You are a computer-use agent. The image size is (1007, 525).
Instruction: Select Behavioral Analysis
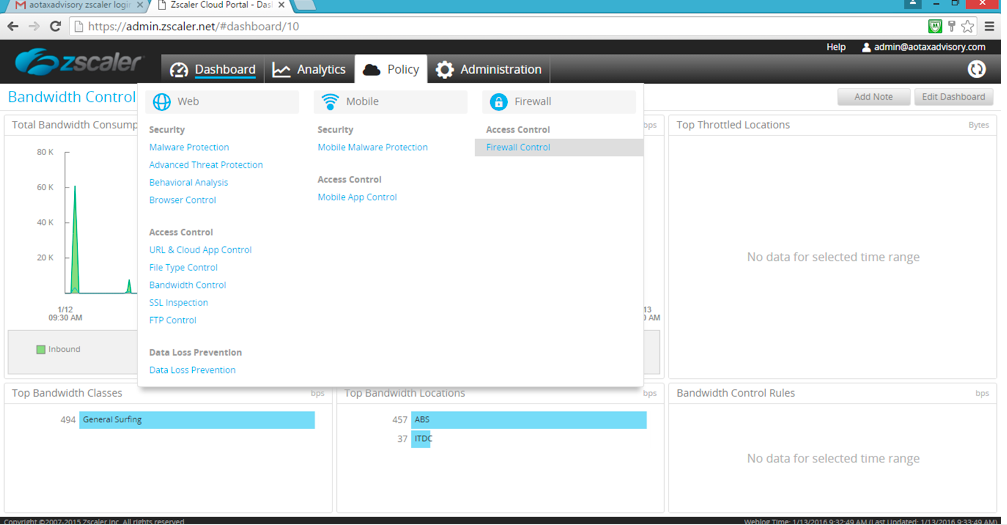[x=188, y=182]
